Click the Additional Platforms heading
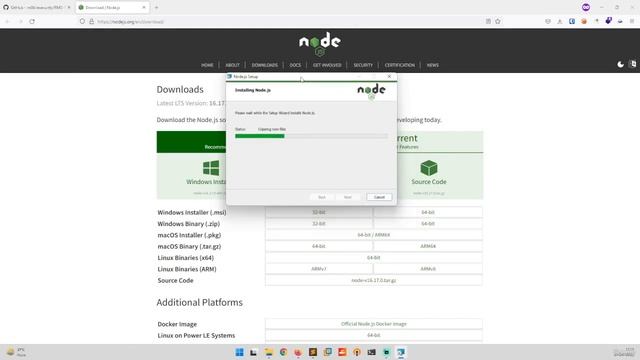The width and height of the screenshot is (640, 360). tap(200, 302)
